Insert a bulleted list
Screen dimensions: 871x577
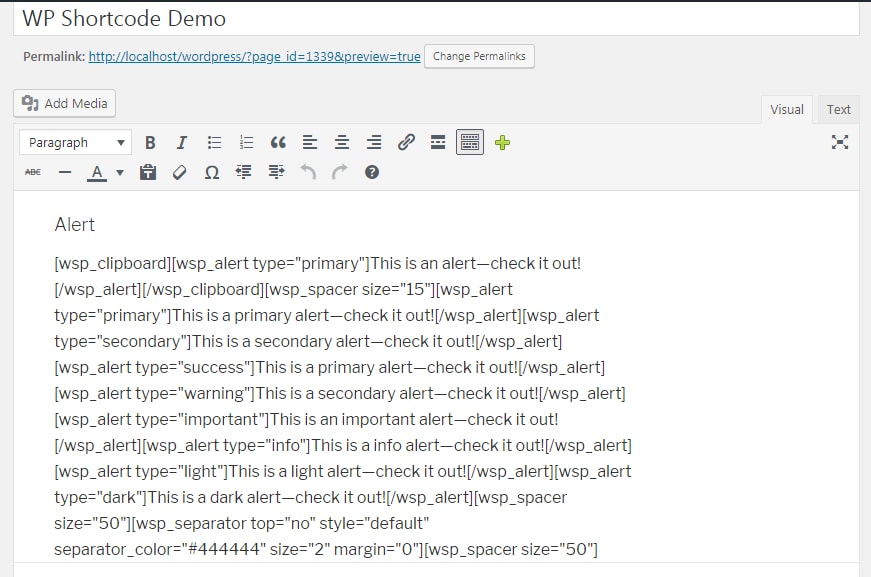coord(214,143)
